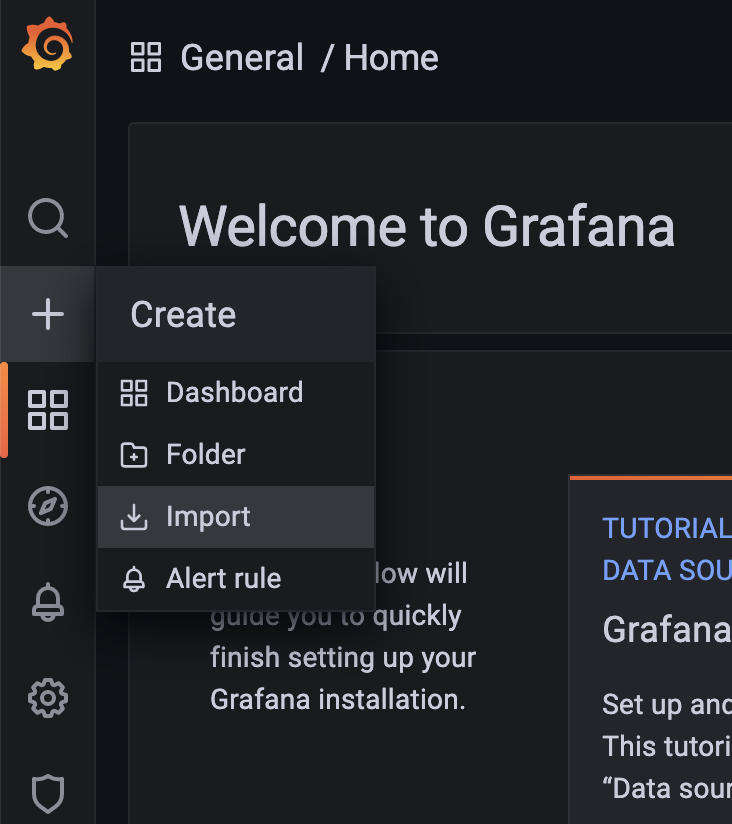Click the General breadcrumb link

pyautogui.click(x=242, y=57)
